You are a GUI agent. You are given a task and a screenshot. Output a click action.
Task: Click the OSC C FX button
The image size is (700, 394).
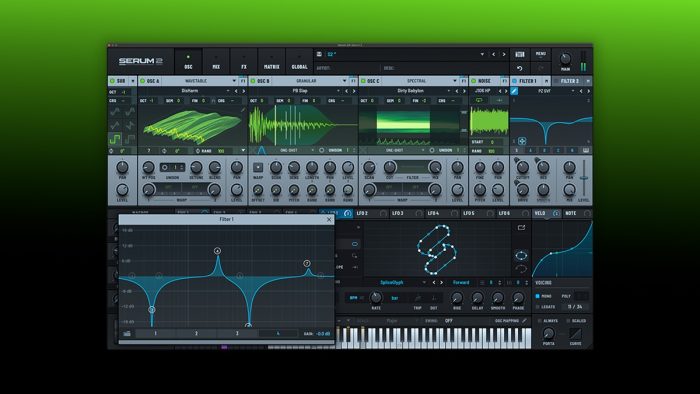coord(463,81)
